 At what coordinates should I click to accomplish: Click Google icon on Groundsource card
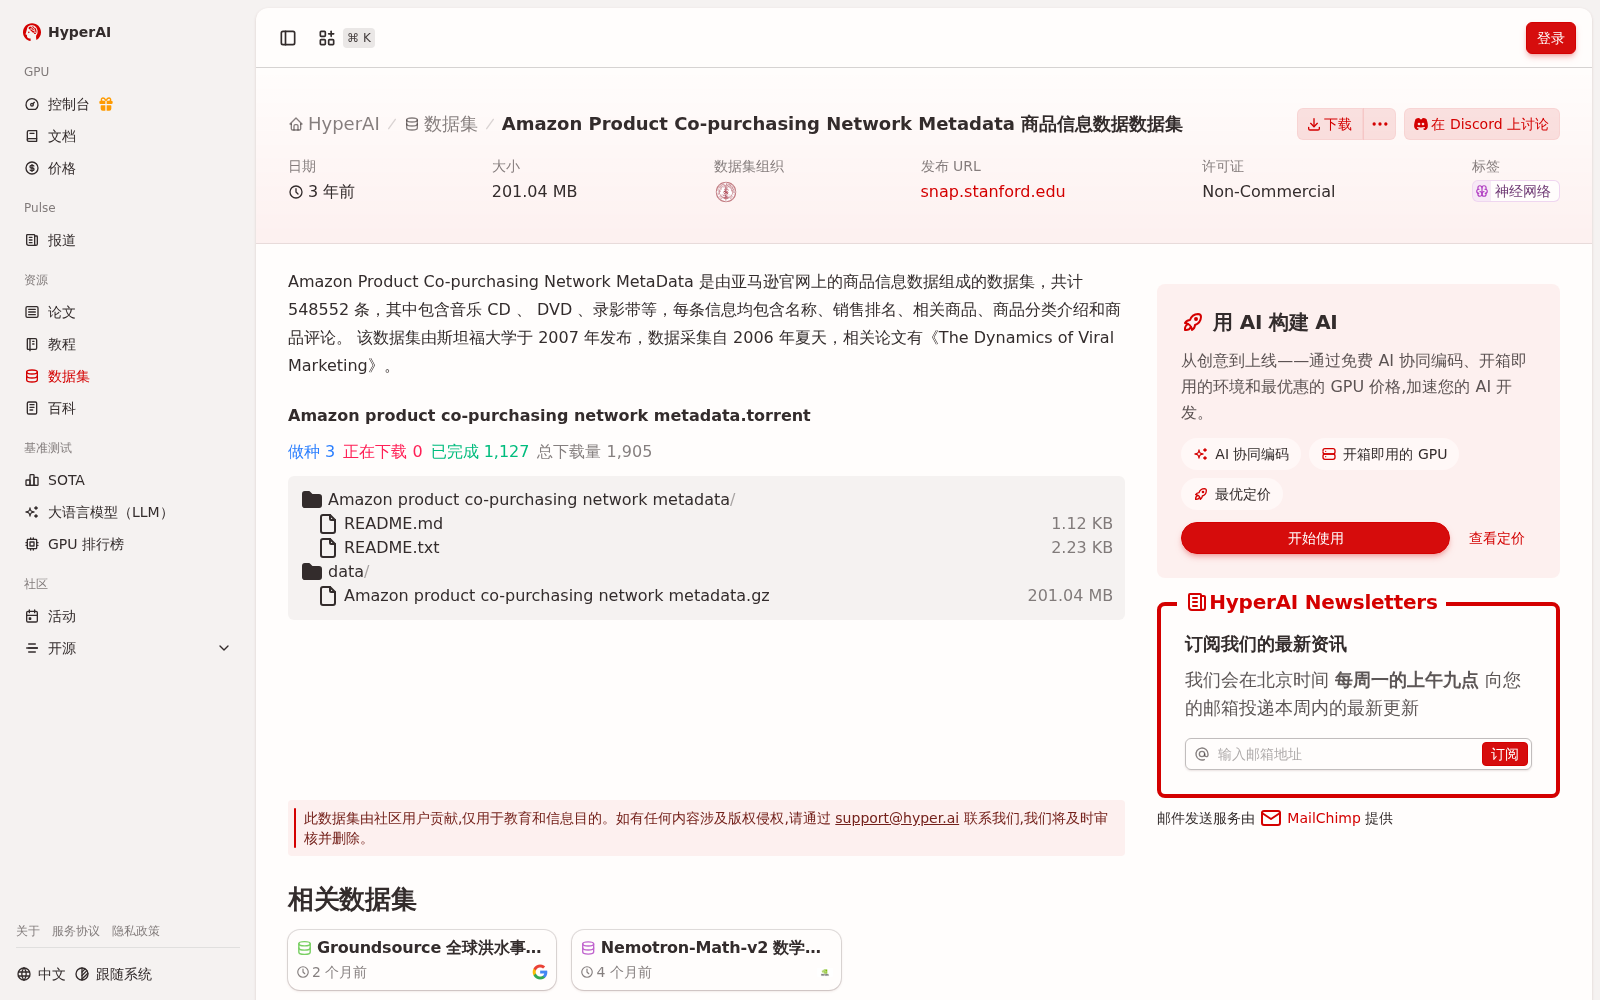point(540,972)
